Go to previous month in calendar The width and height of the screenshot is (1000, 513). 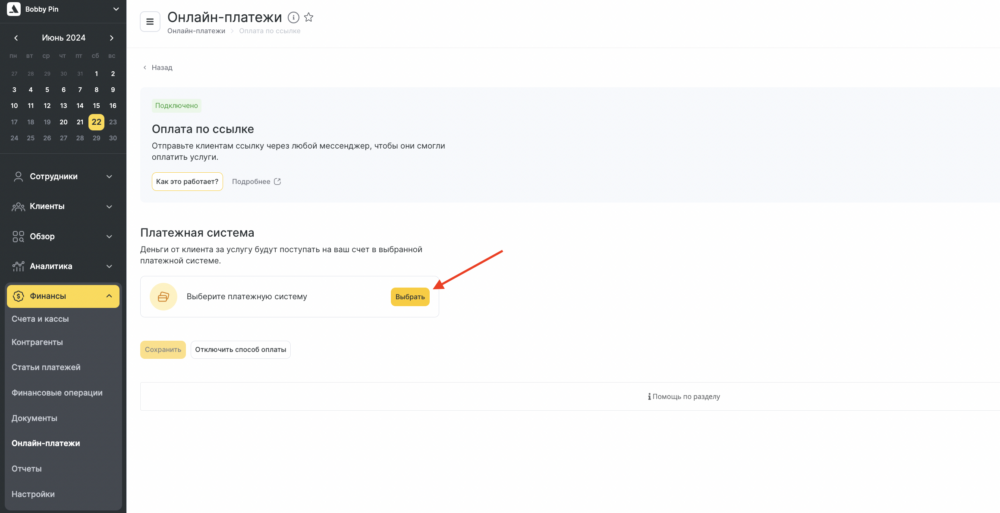[16, 38]
